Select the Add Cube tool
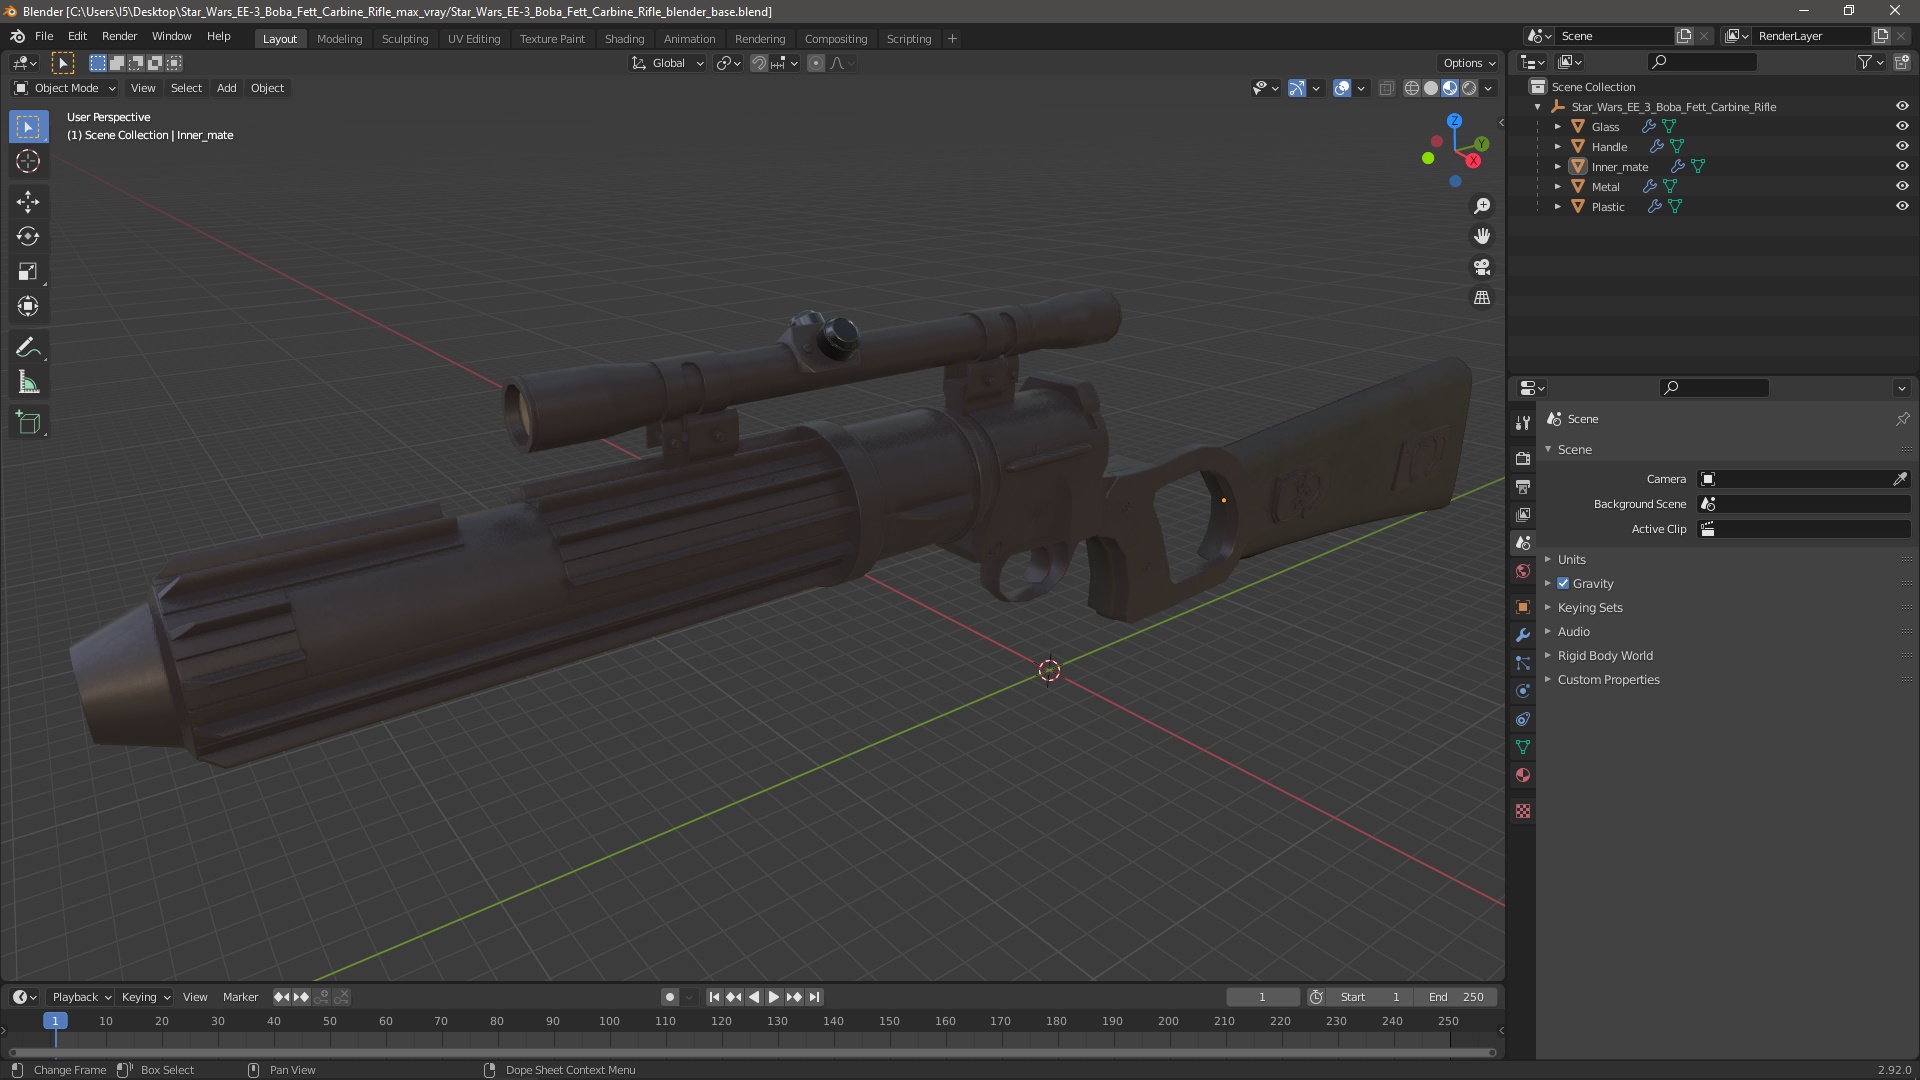The image size is (1920, 1080). pos(28,423)
